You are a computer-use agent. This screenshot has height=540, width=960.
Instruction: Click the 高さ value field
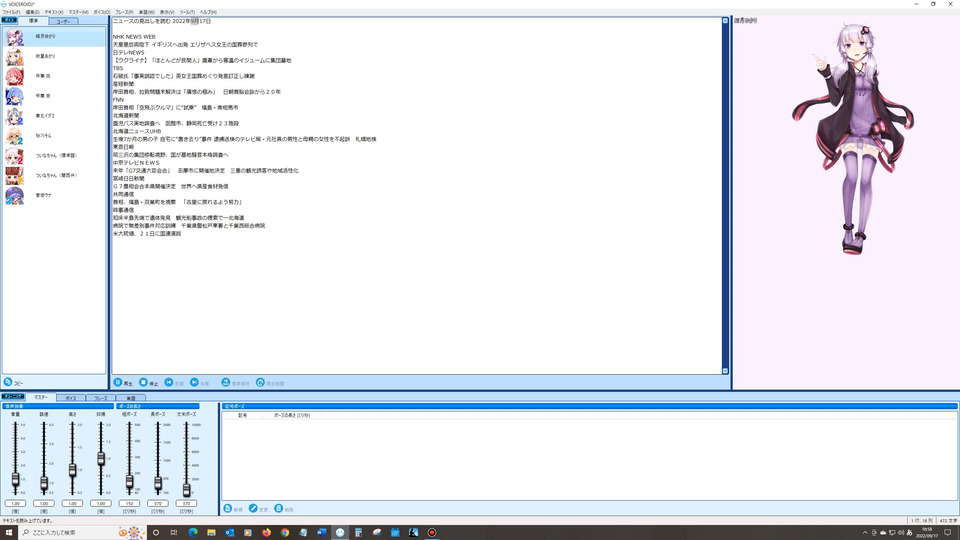pyautogui.click(x=72, y=503)
